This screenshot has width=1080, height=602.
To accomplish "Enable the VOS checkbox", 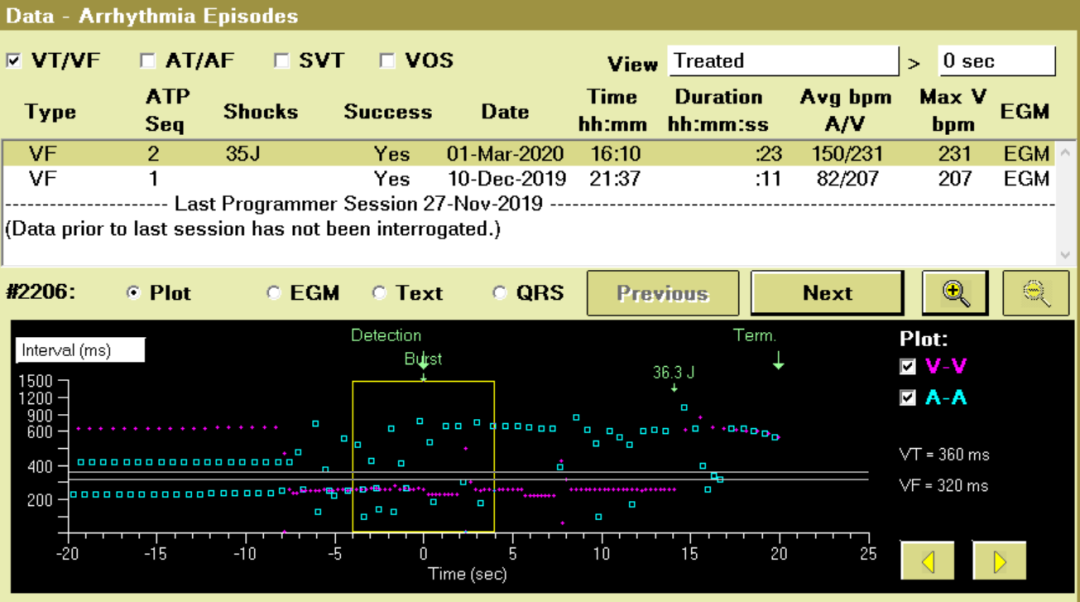I will tap(388, 61).
